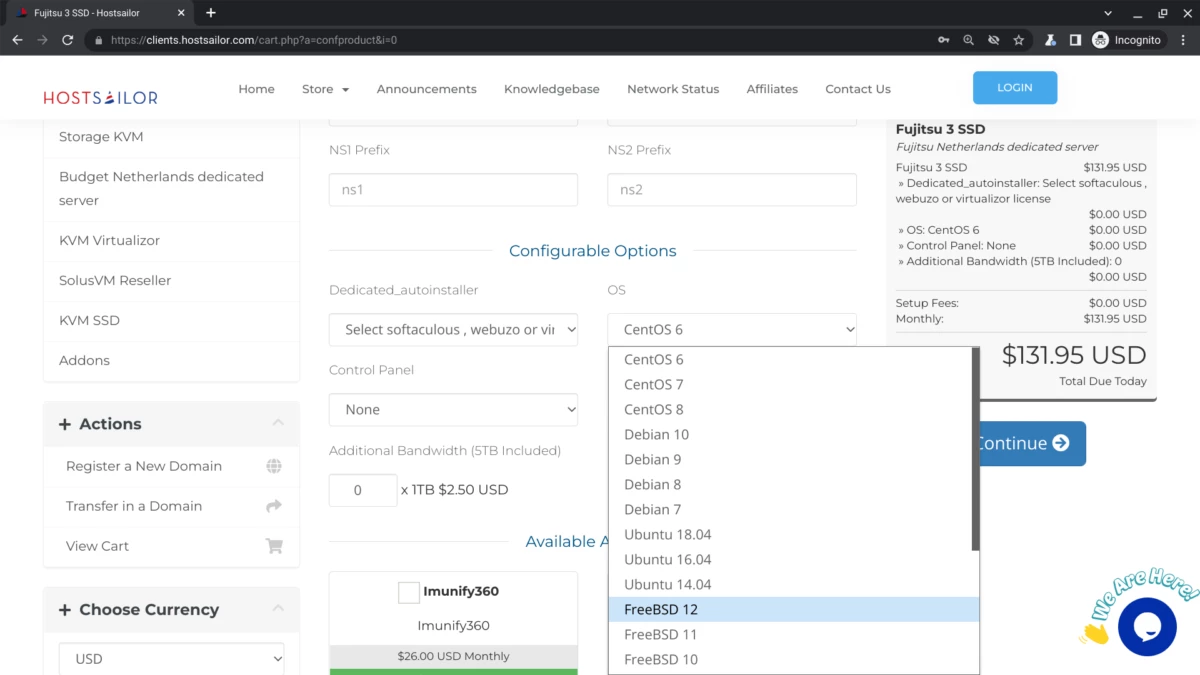The height and width of the screenshot is (675, 1200).
Task: Click the OS dropdown list scrollbar
Action: [x=975, y=450]
